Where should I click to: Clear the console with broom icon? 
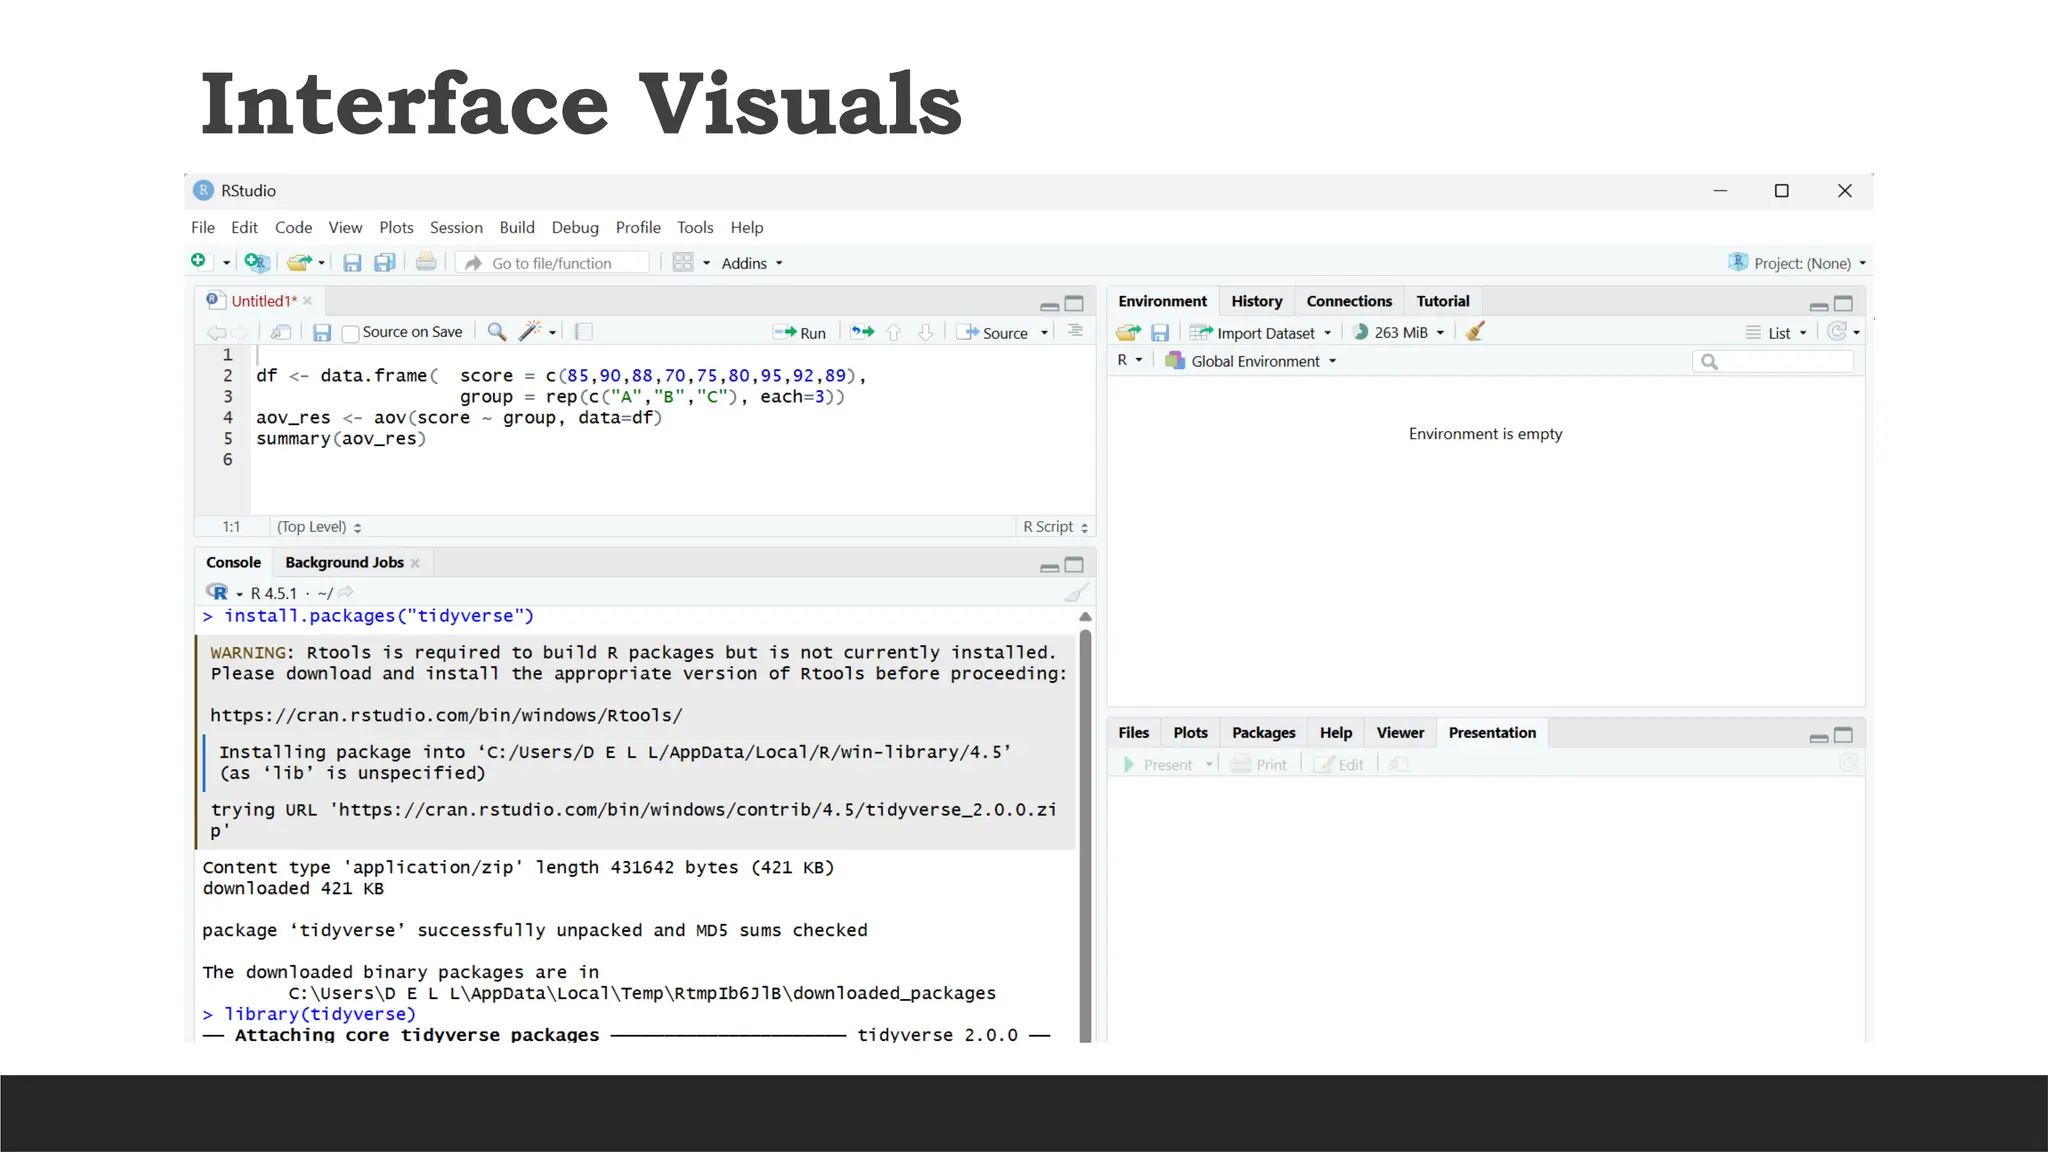point(1076,593)
